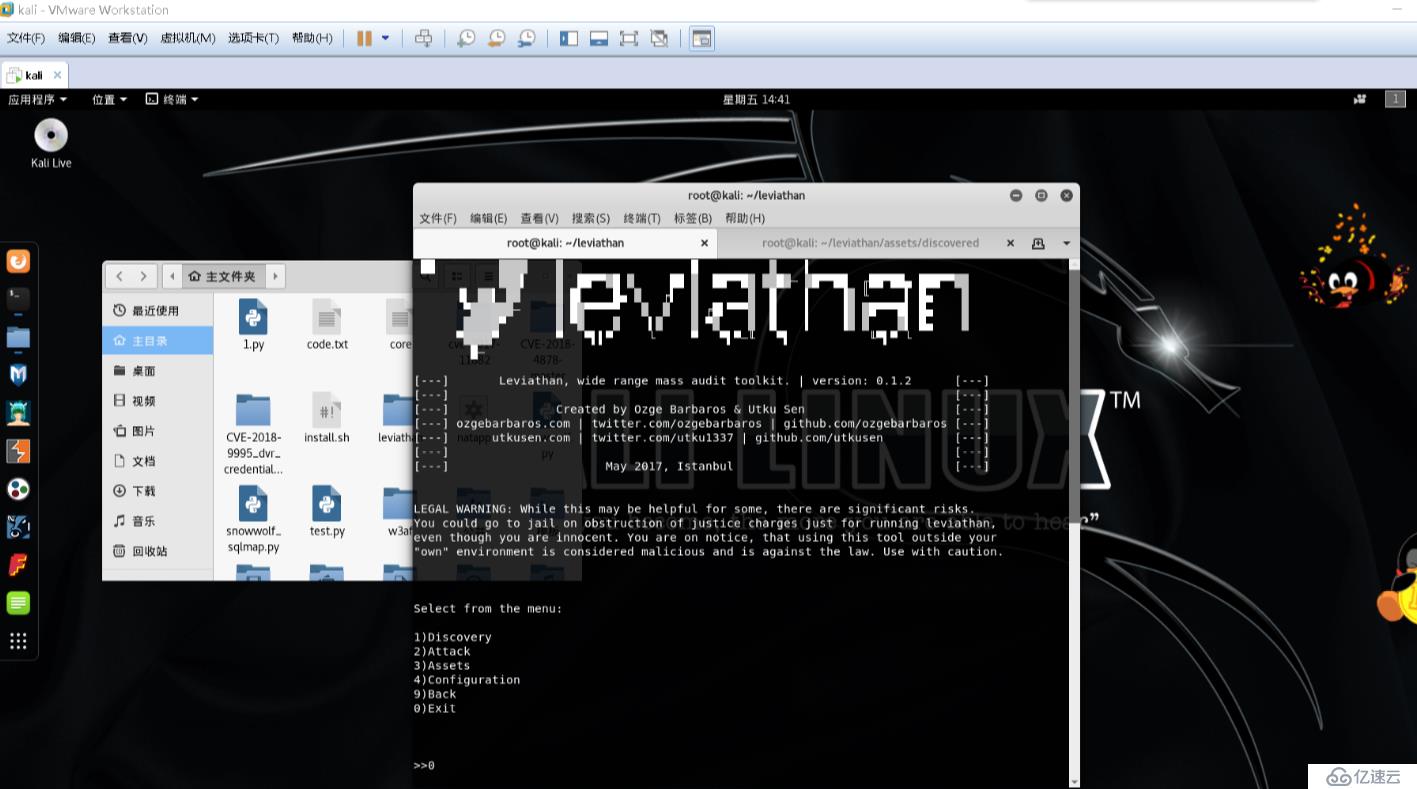Screen dimensions: 1417x789
Task: Click the left path arrow in file manager
Action: (x=174, y=276)
